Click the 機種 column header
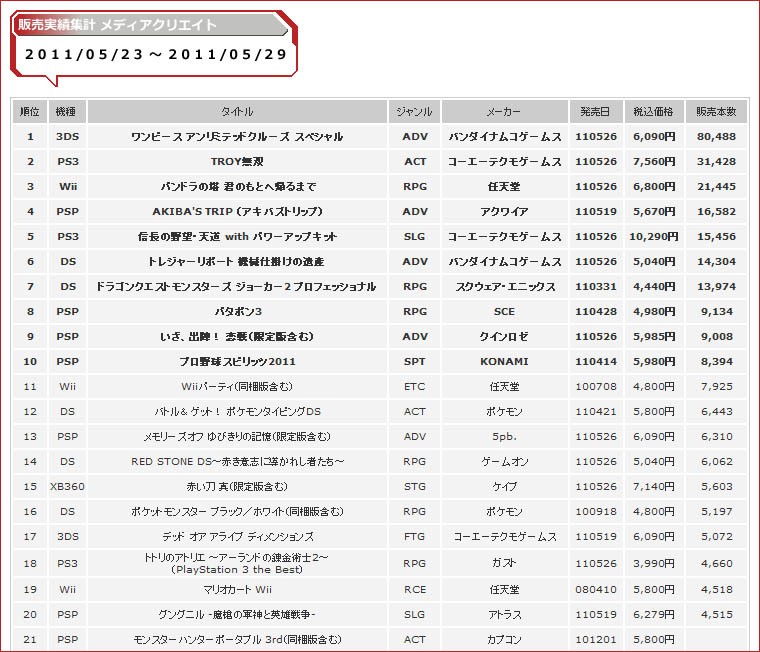760x652 pixels. (x=67, y=111)
